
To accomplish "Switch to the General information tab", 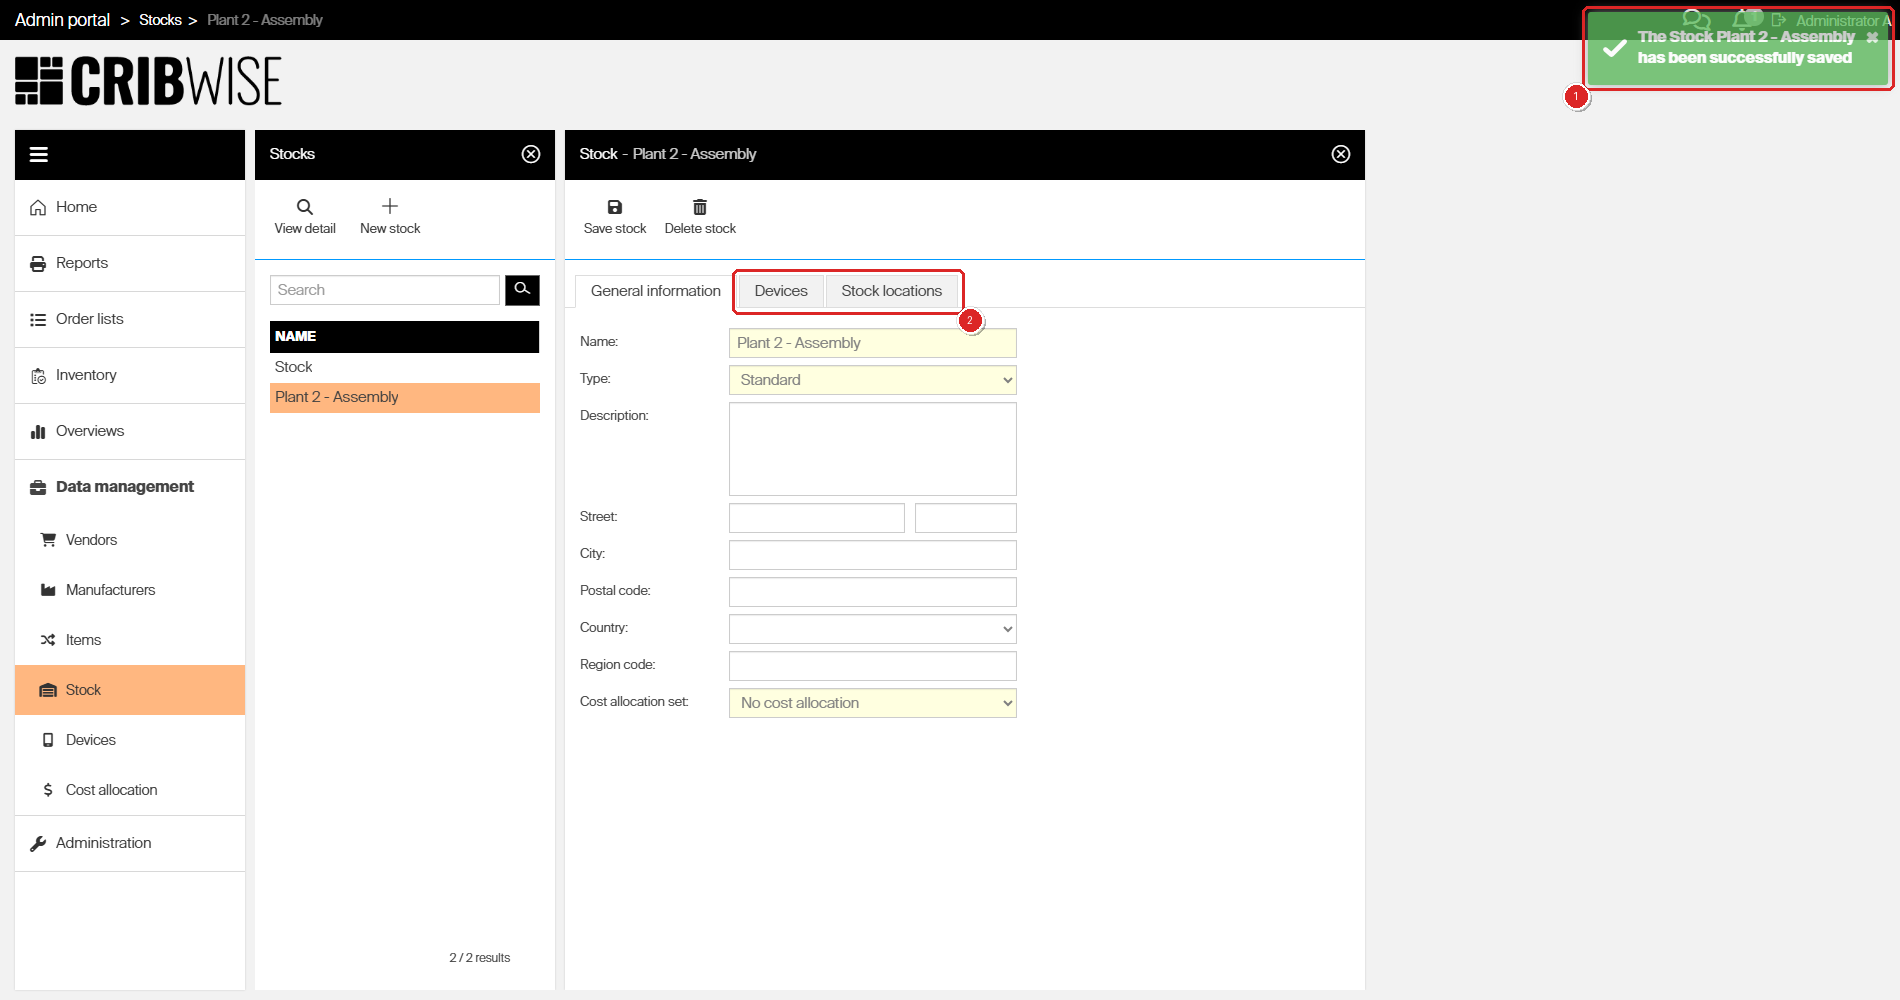I will click(655, 291).
